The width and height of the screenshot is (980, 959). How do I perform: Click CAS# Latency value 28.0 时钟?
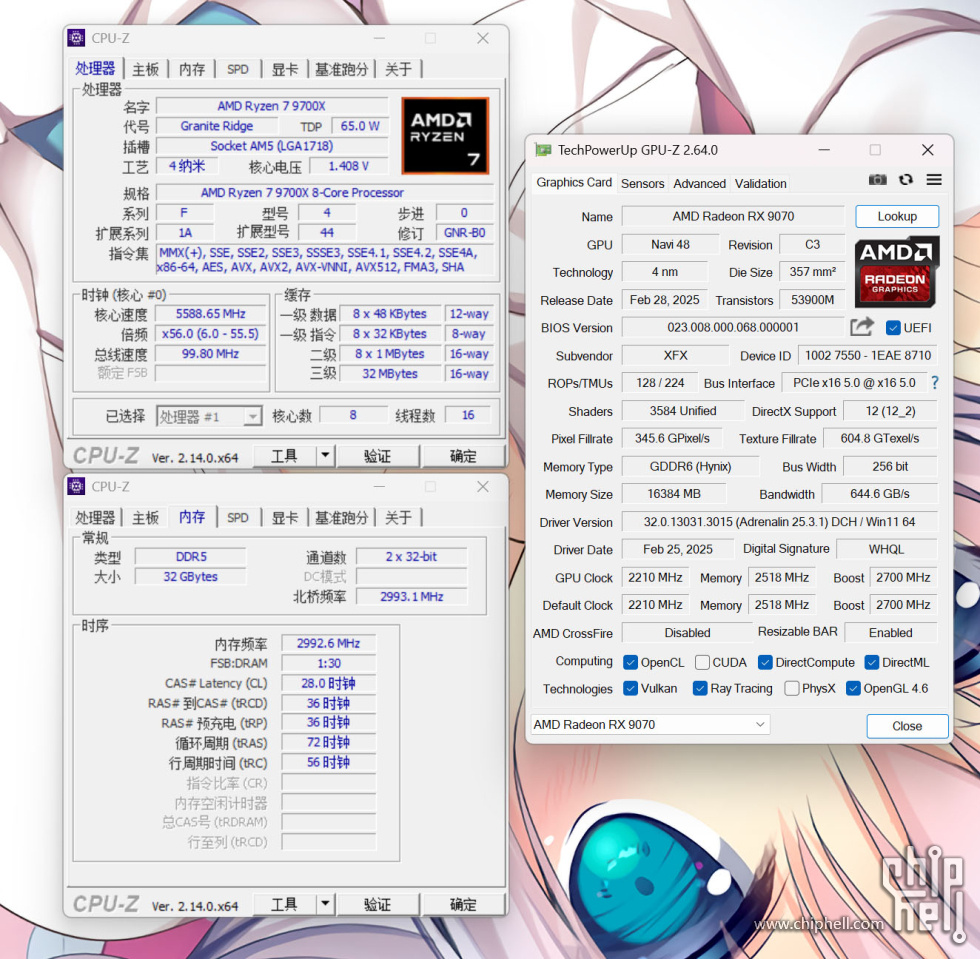pos(329,683)
